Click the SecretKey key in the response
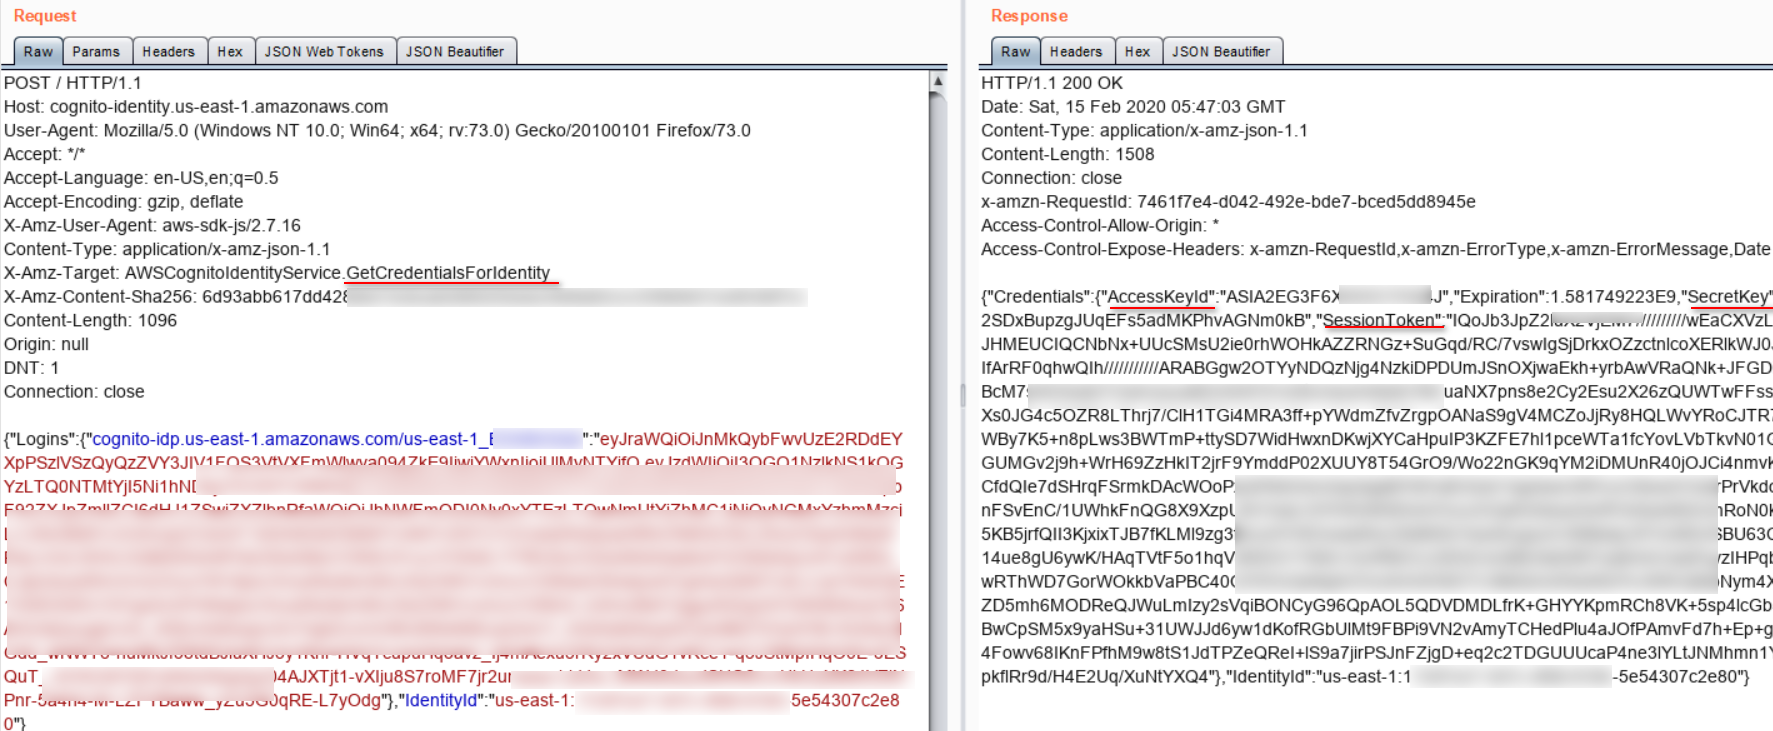The image size is (1773, 731). pos(1728,297)
